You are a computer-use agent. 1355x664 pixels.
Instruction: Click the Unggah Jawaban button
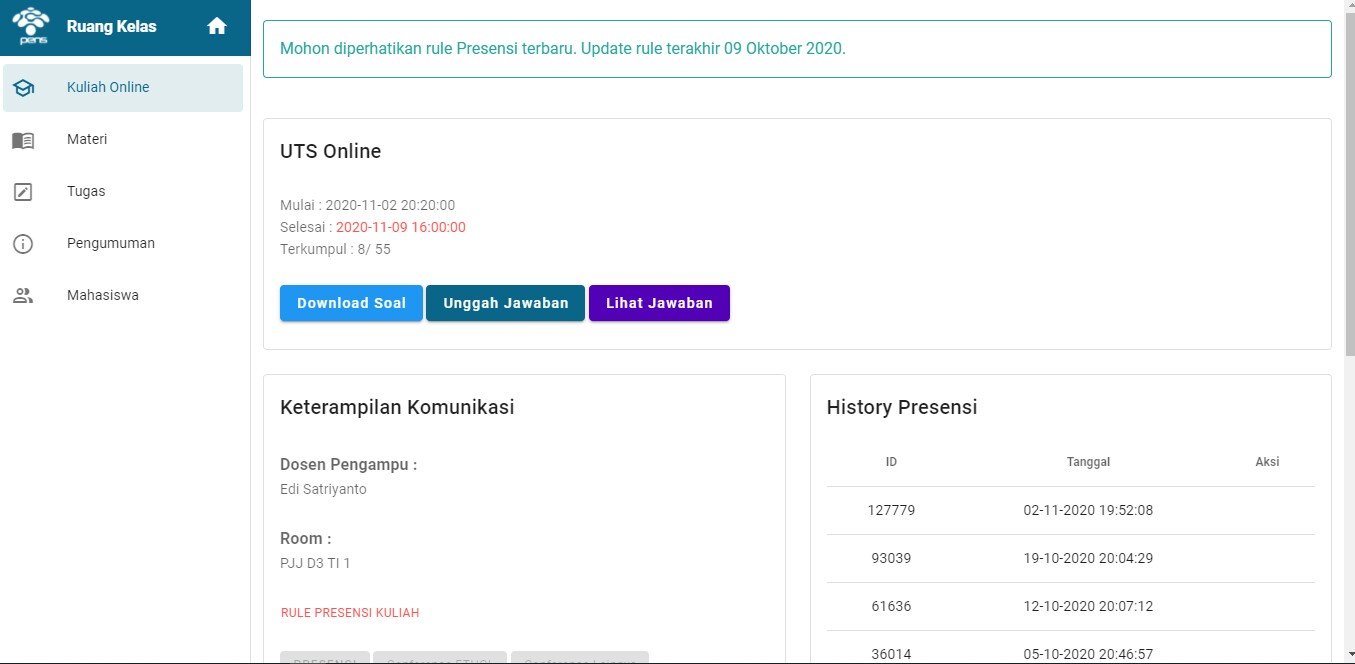pos(505,303)
